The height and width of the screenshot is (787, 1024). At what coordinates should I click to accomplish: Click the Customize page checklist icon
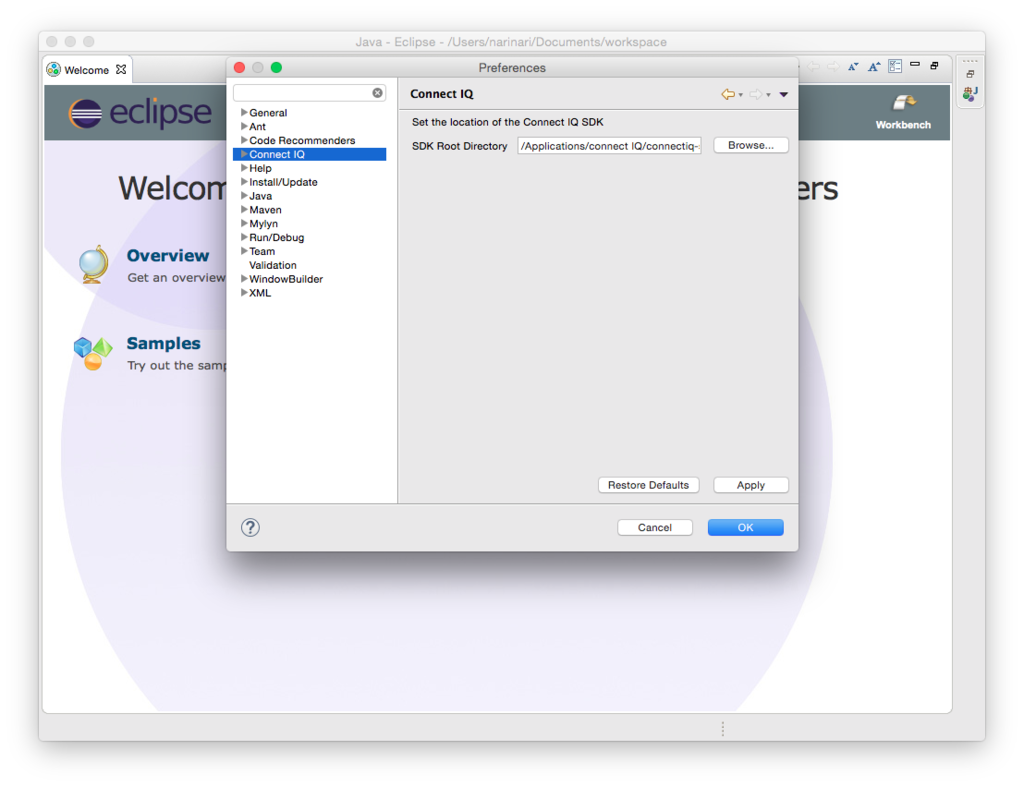point(895,66)
